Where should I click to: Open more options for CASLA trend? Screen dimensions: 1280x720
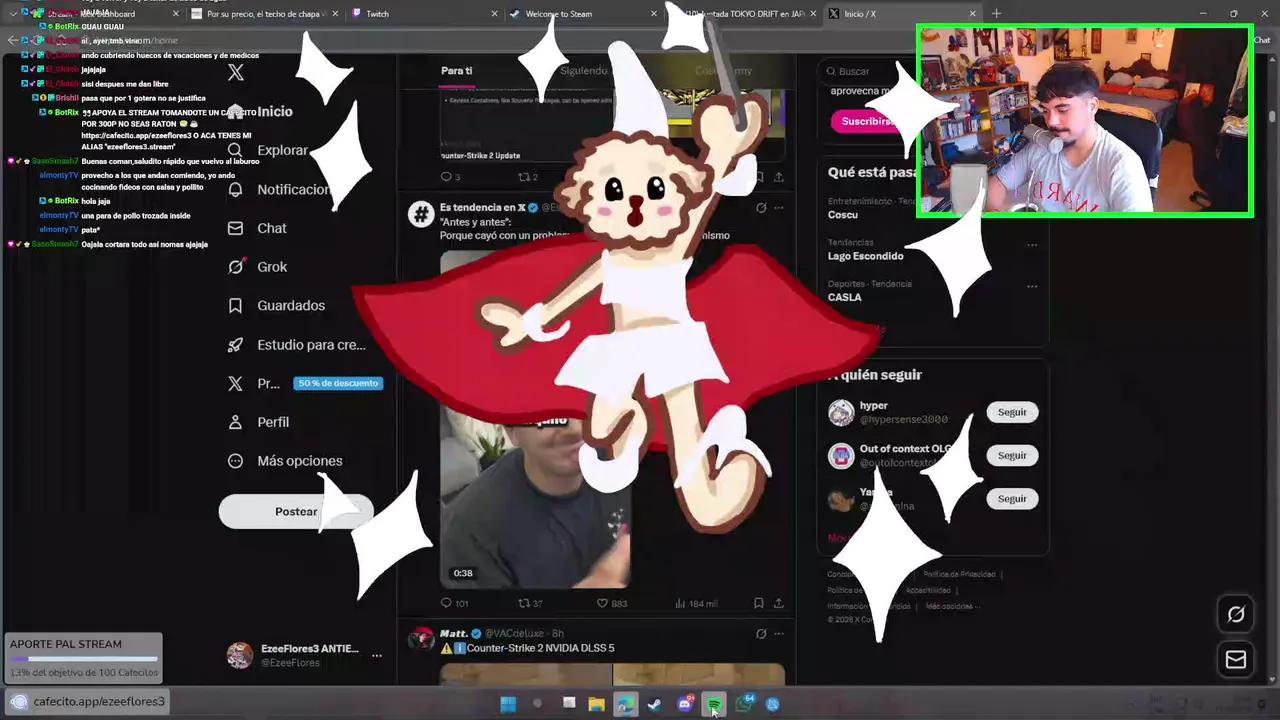(x=1031, y=286)
